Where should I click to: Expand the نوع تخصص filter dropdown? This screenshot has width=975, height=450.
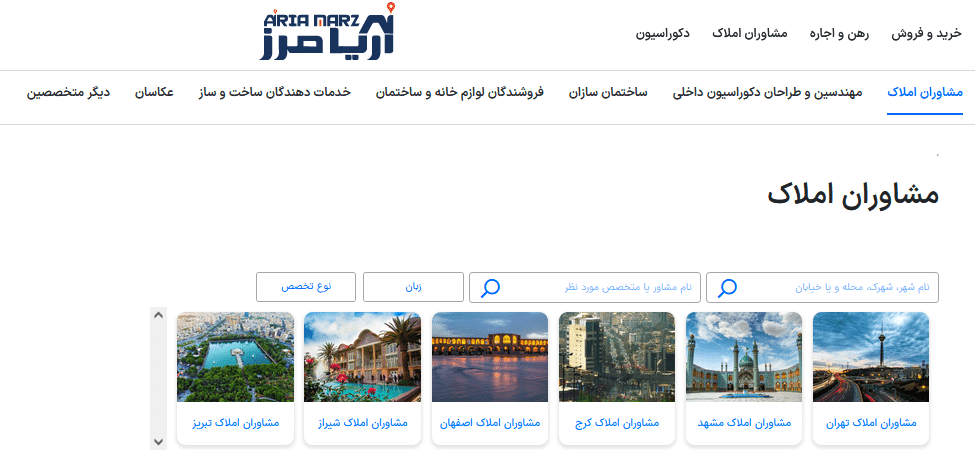coord(306,287)
